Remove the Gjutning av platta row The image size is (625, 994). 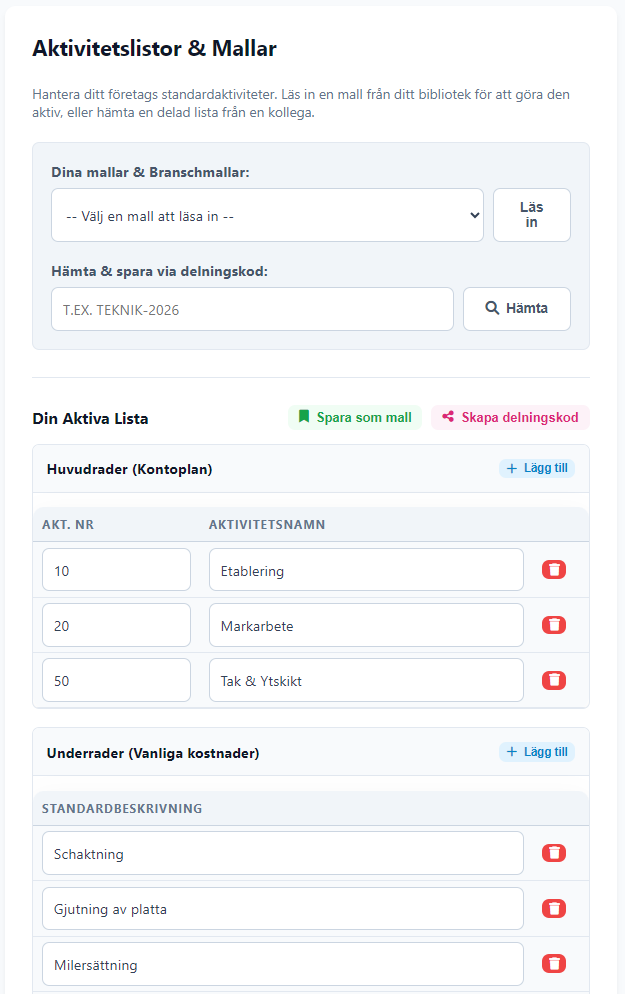tap(553, 909)
